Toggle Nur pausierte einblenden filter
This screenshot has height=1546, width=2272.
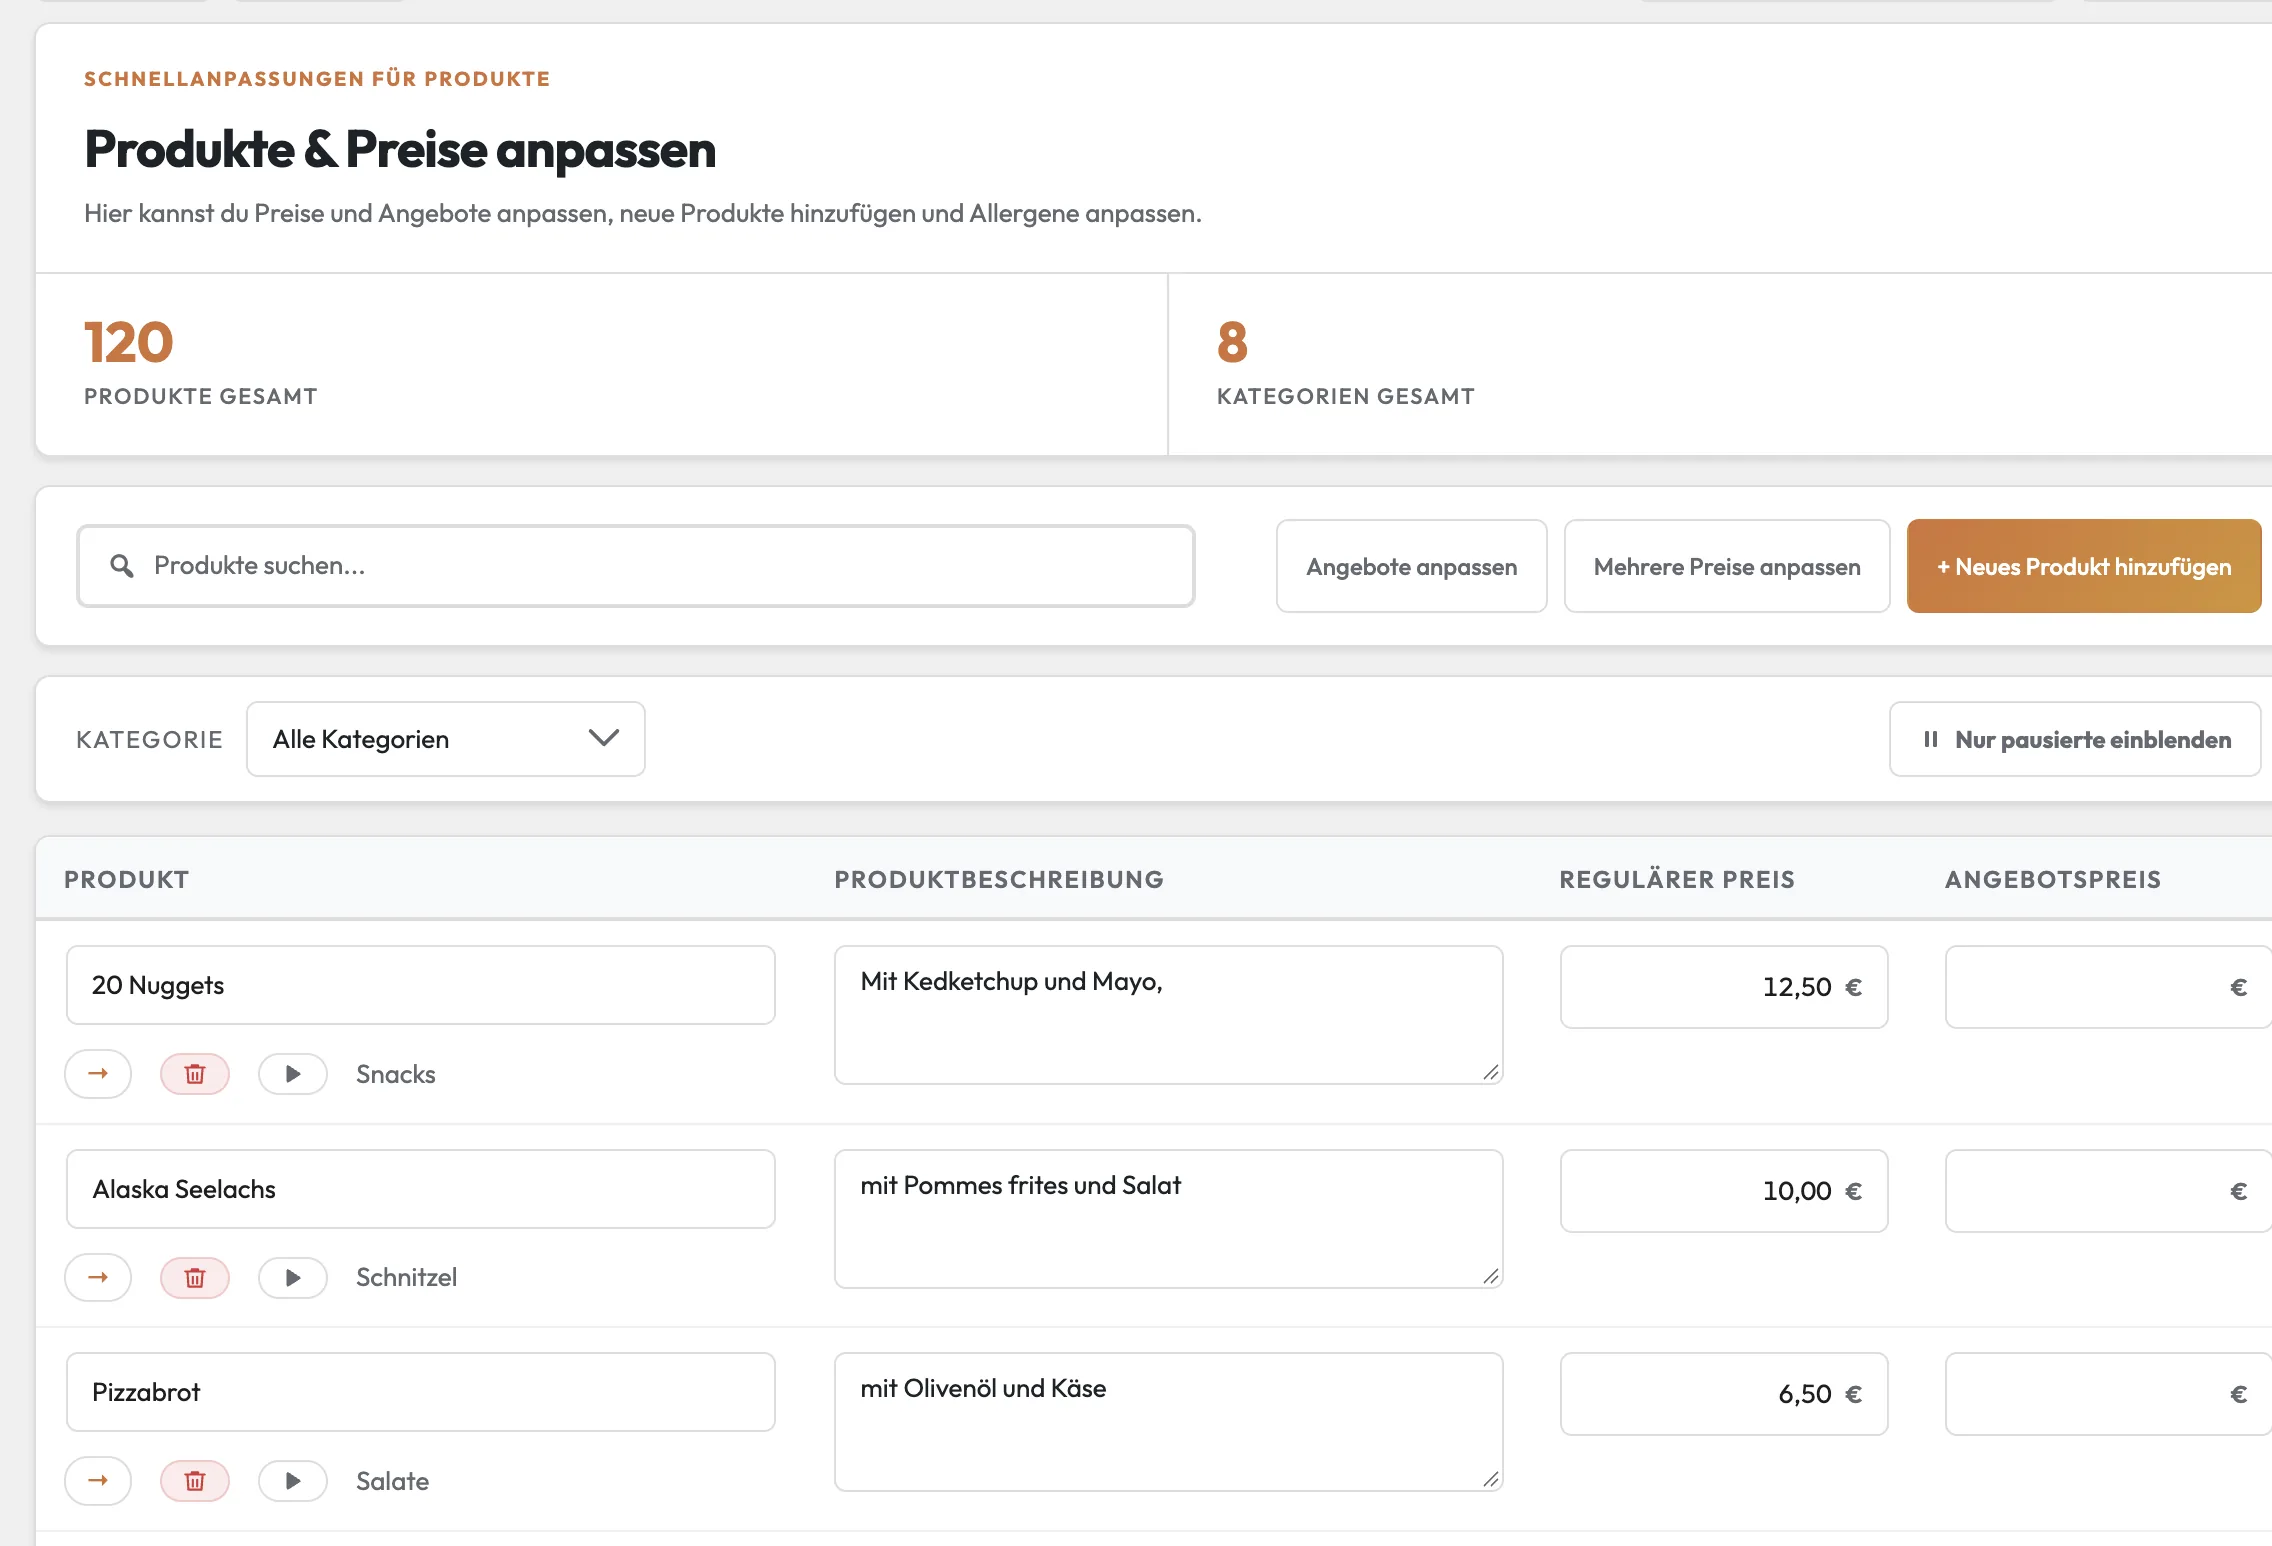(x=2075, y=739)
